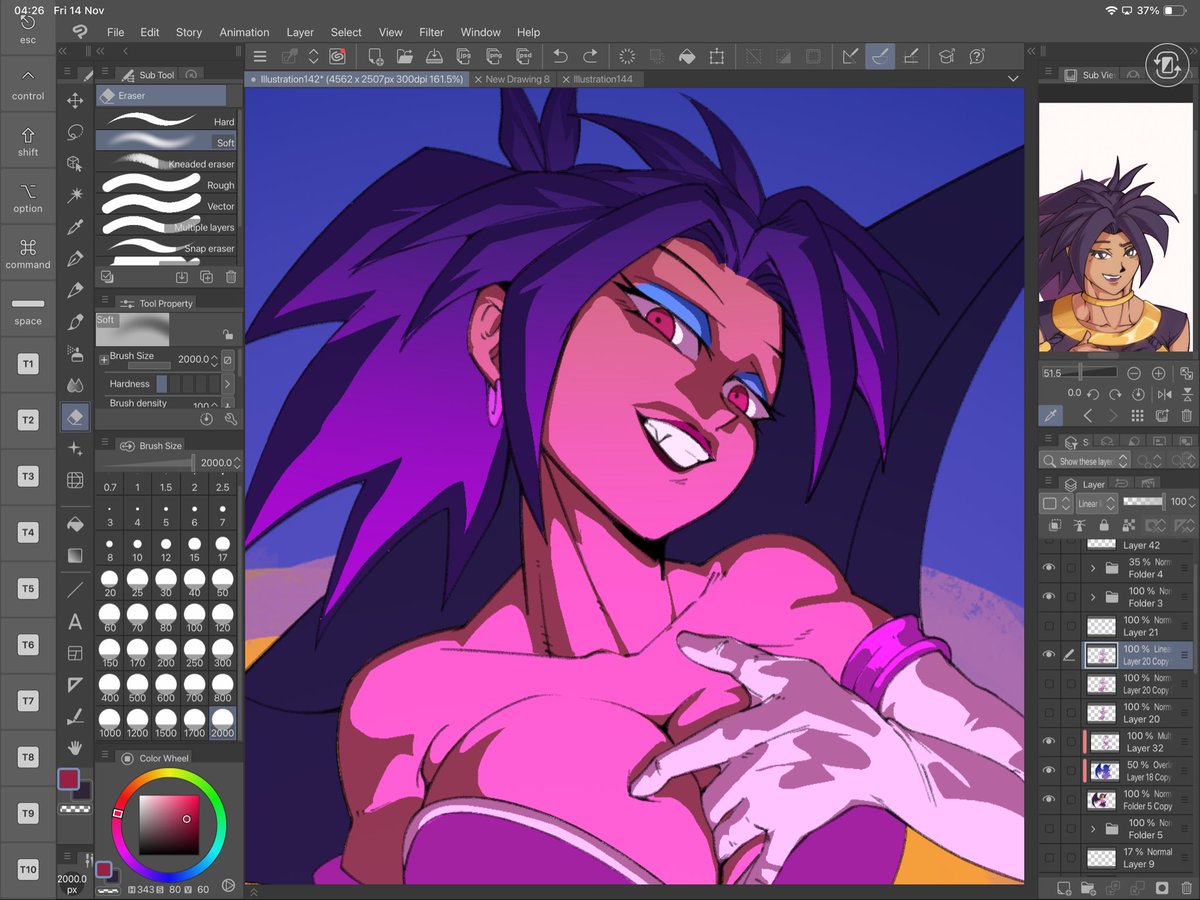Viewport: 1200px width, 900px height.
Task: Select the Gradient tool
Action: tap(75, 555)
